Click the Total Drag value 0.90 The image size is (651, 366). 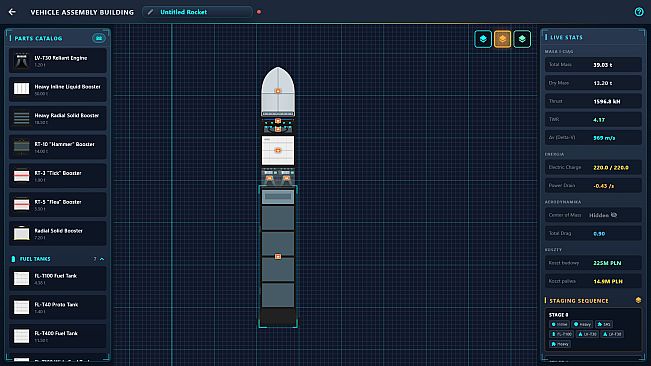[x=599, y=233]
